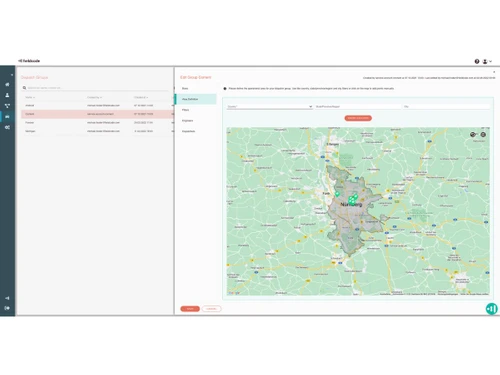This screenshot has width=500, height=375.
Task: Click the rightmost round map control icon
Action: click(x=483, y=134)
